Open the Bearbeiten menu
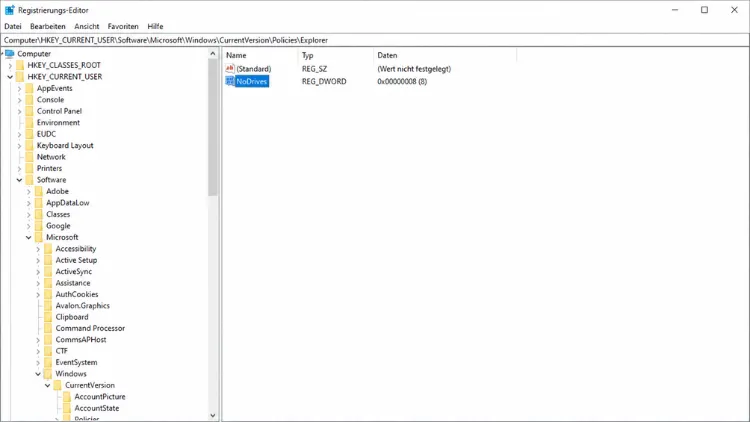 point(48,26)
